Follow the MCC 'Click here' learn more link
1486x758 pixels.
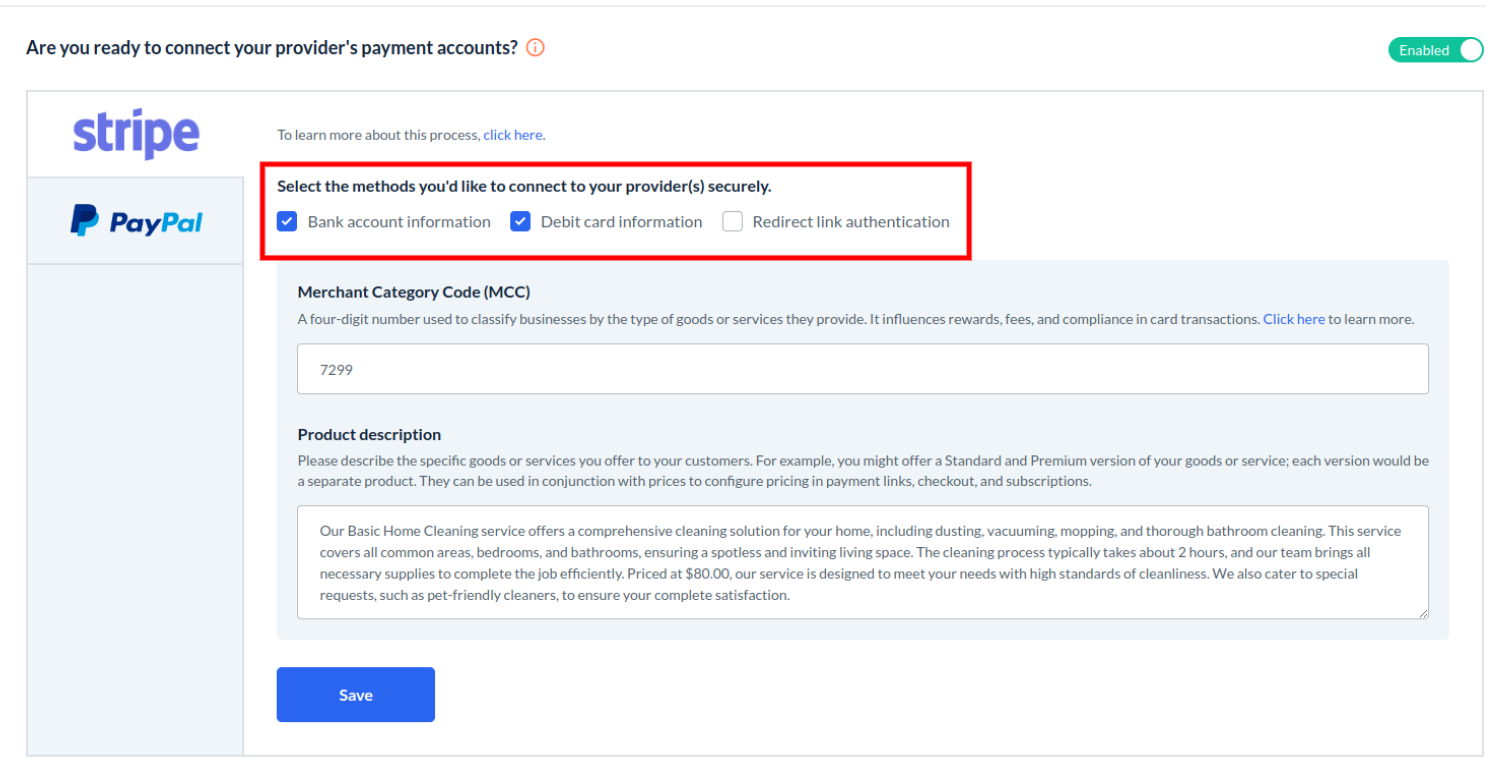(x=1293, y=319)
